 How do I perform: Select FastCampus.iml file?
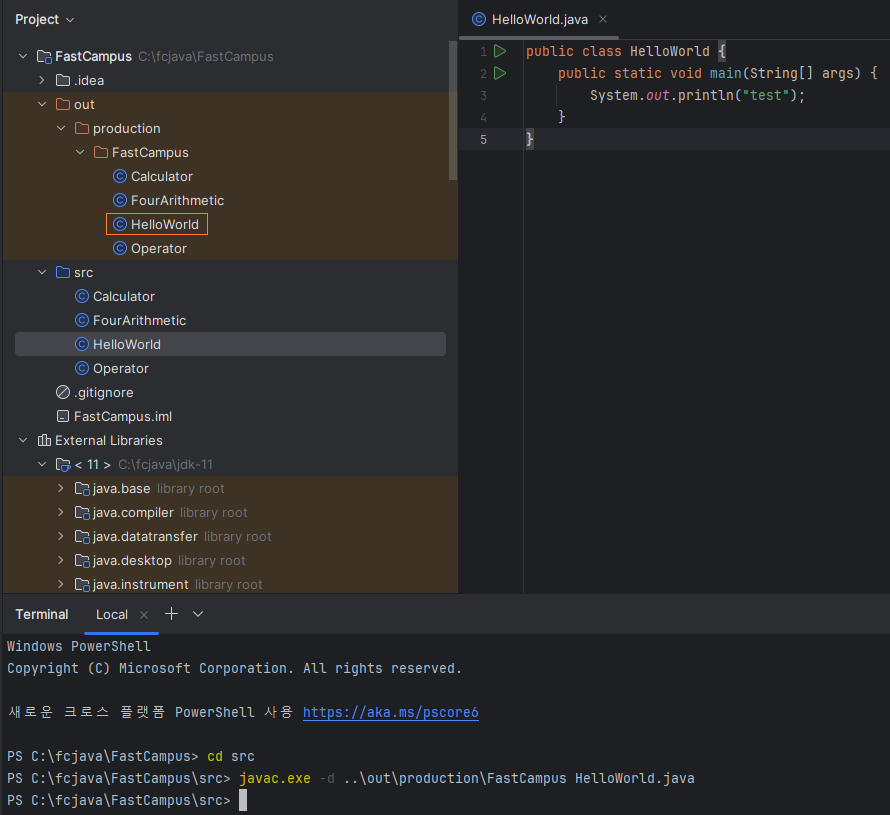point(123,416)
